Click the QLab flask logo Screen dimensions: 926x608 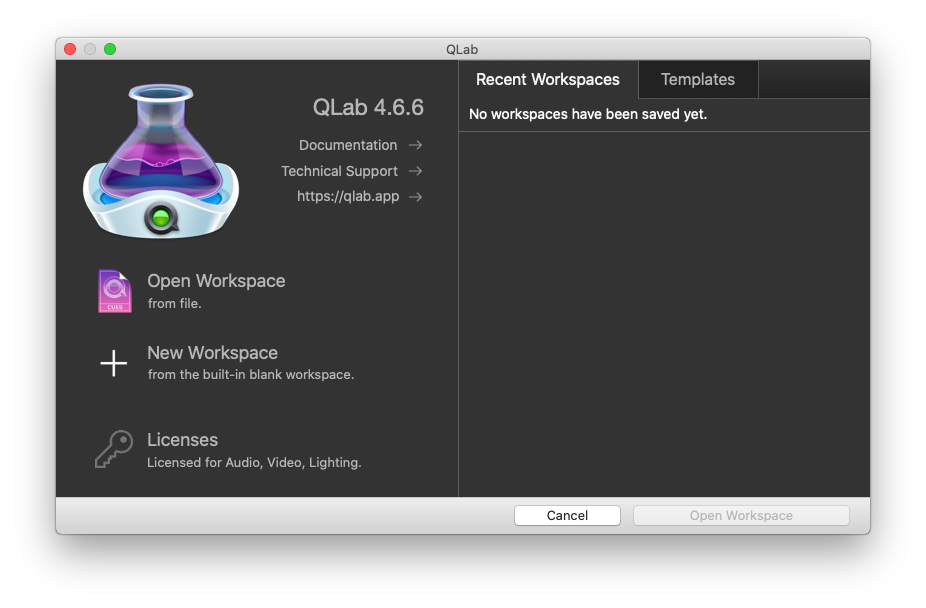(161, 161)
